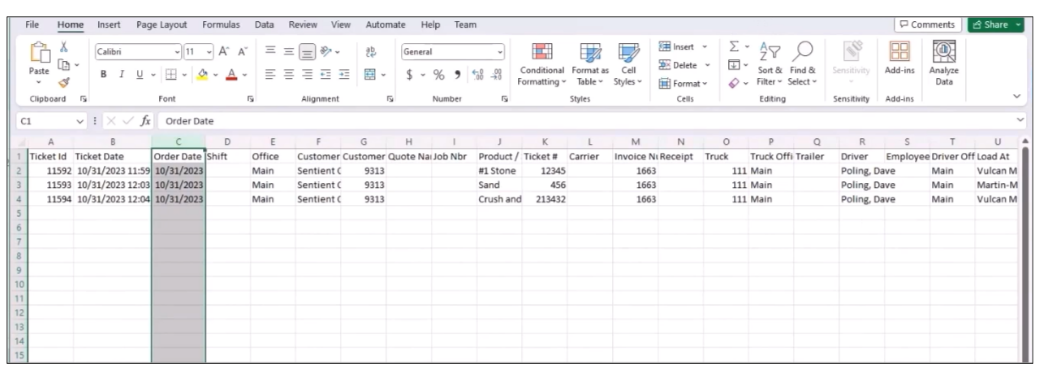Image resolution: width=1040 pixels, height=380 pixels.
Task: Click the Wrap Text icon
Action: click(371, 52)
